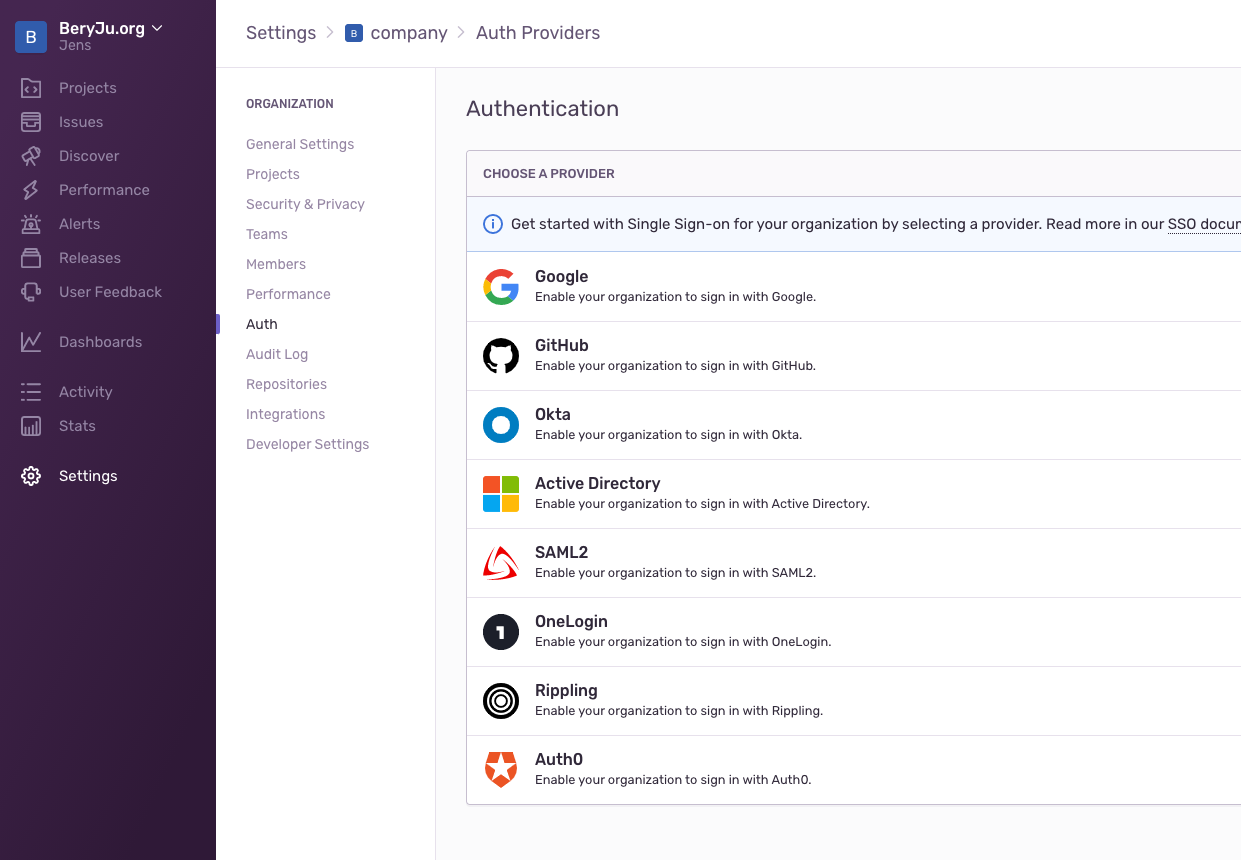
Task: Click the GitHub octocat icon
Action: tap(501, 355)
